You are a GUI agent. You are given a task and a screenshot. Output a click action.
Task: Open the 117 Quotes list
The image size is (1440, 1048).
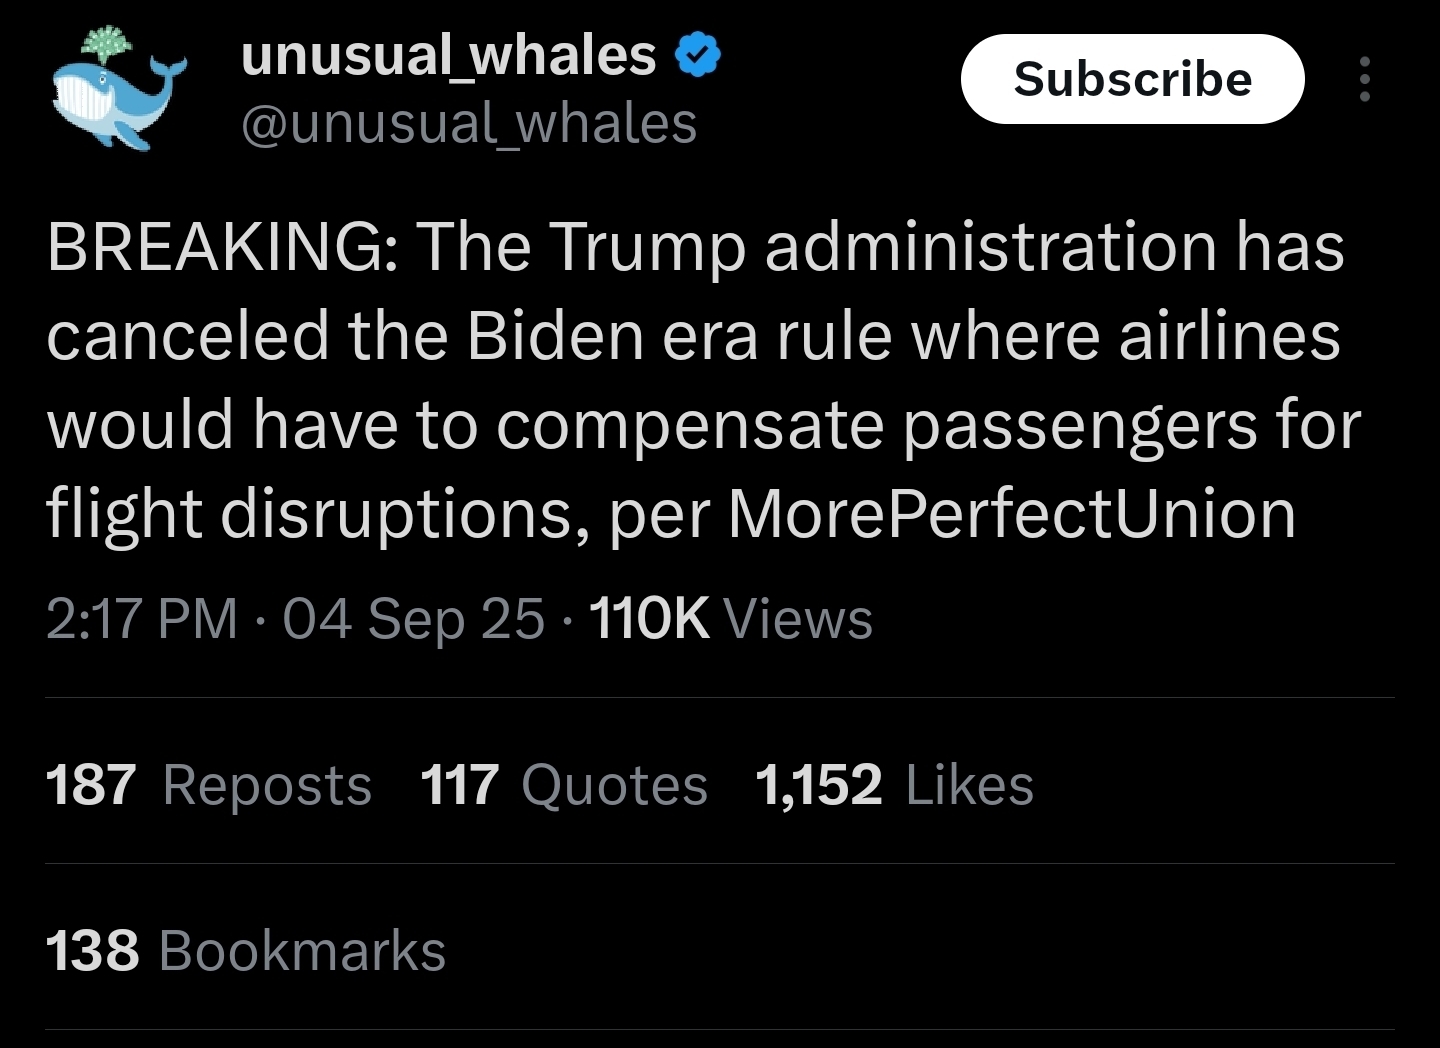[564, 784]
